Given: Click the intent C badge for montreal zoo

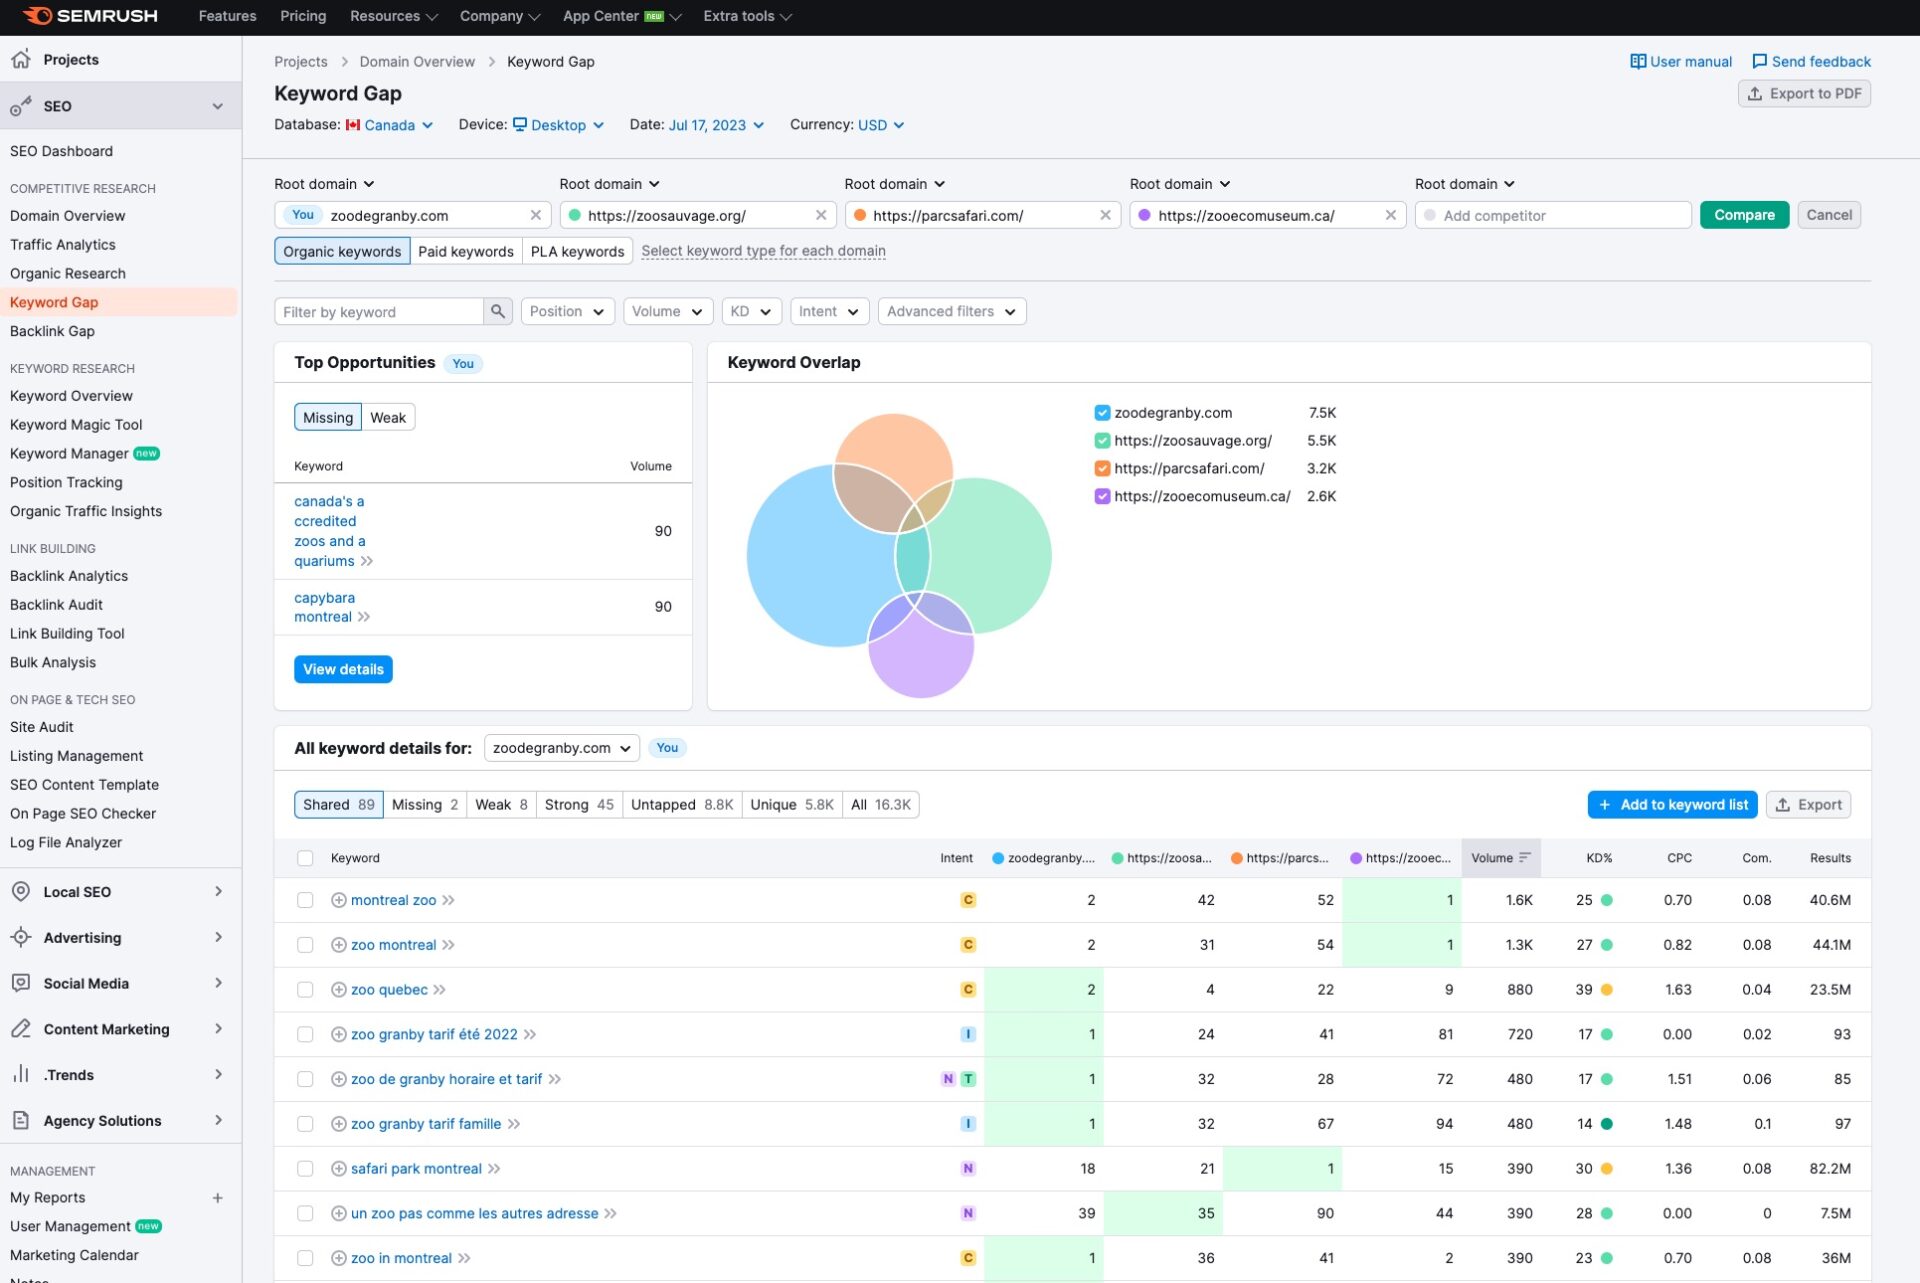Looking at the screenshot, I should [x=967, y=900].
